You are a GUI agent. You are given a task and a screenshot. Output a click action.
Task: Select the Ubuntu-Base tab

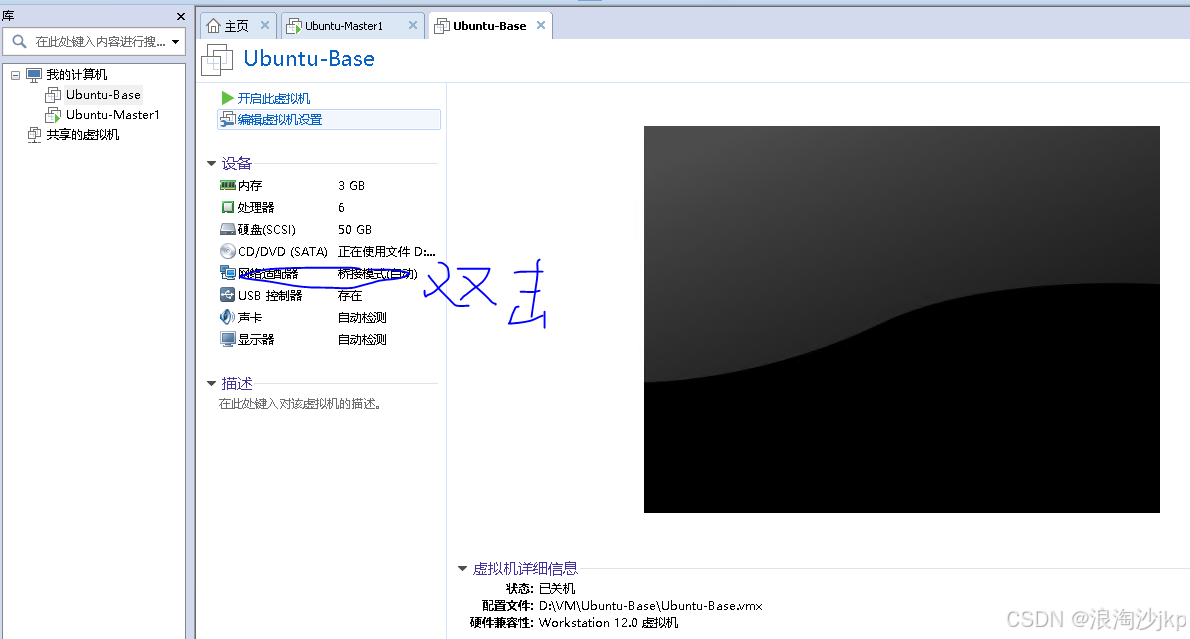tap(490, 26)
